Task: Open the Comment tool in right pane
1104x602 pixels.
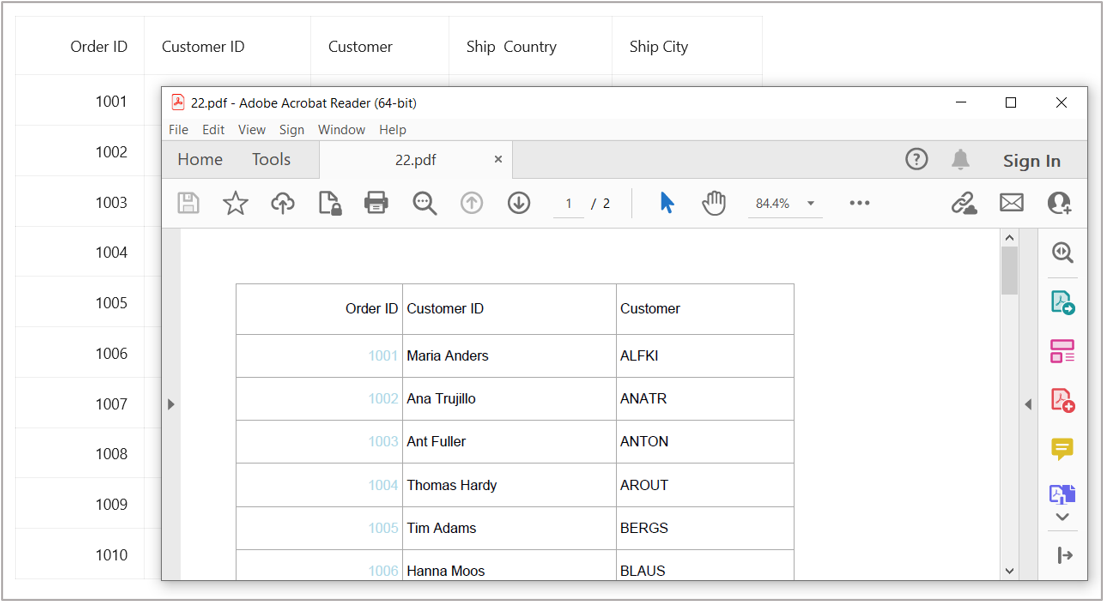Action: tap(1062, 449)
